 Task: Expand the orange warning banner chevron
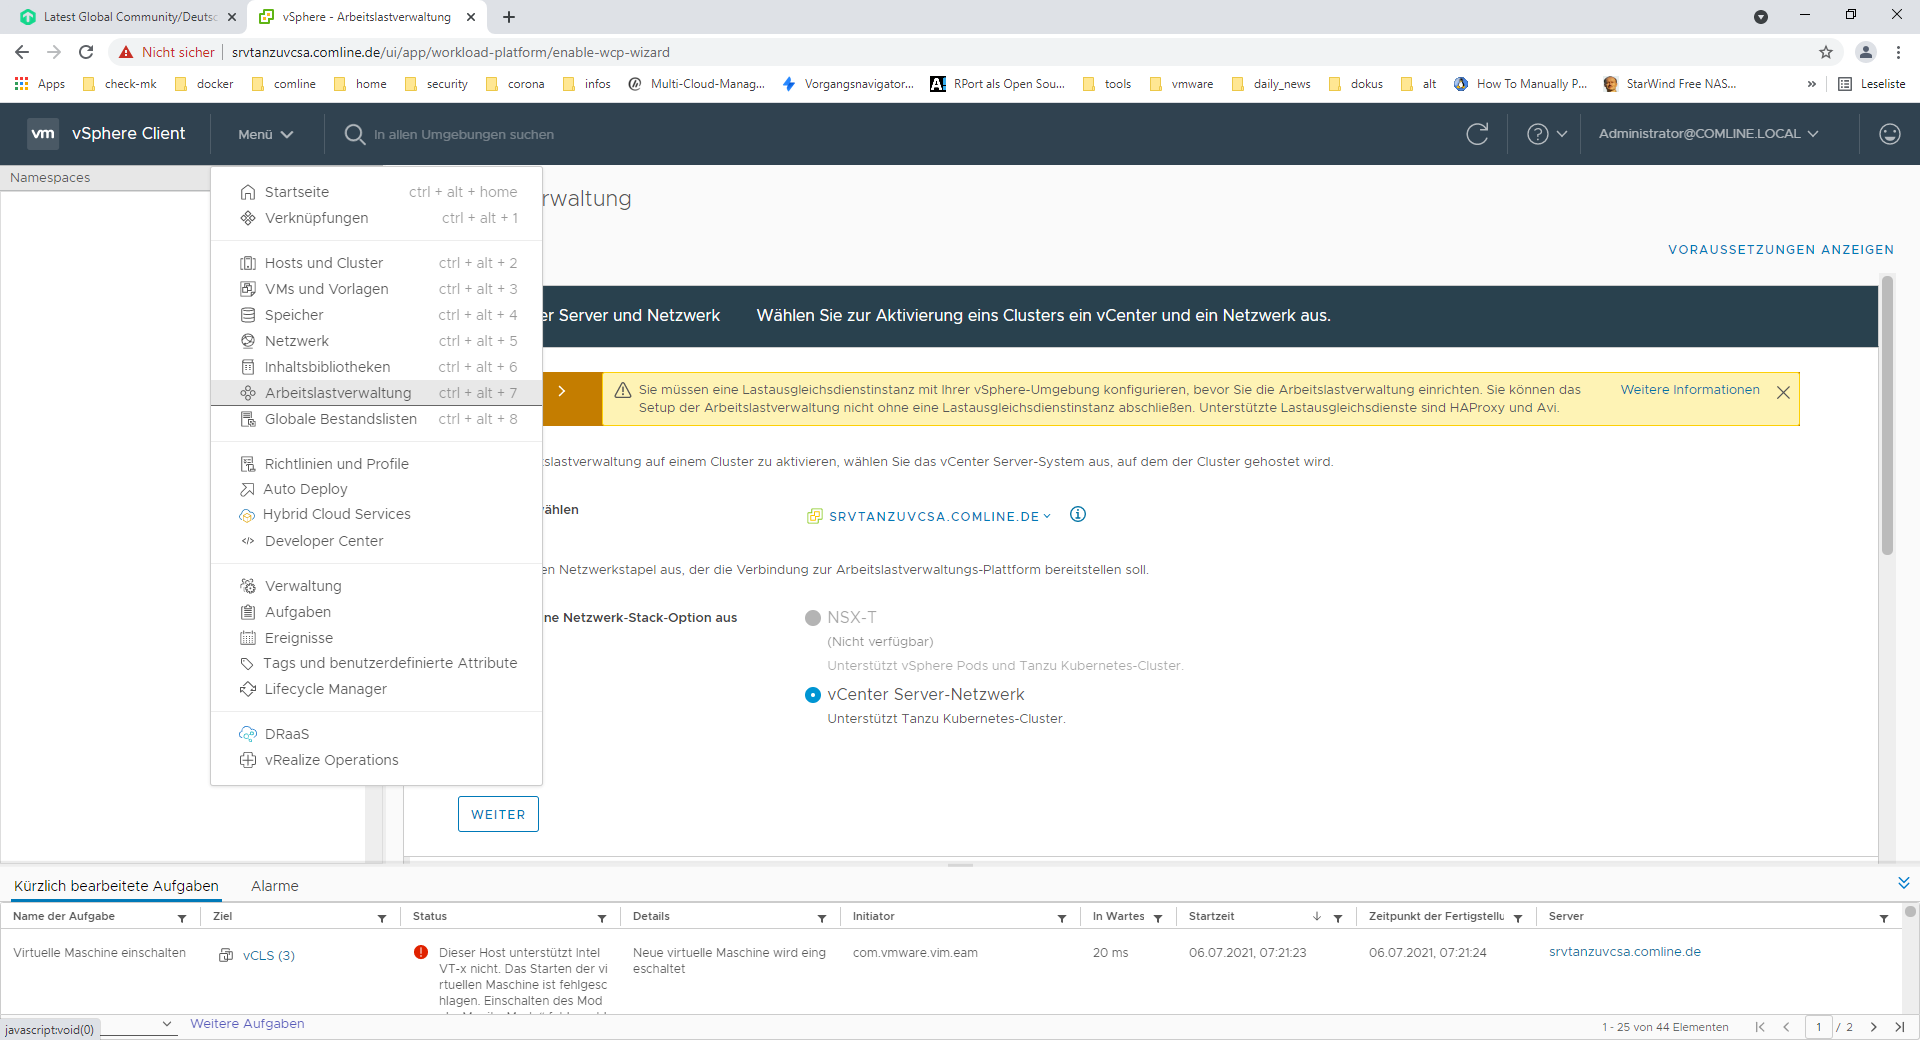[562, 391]
